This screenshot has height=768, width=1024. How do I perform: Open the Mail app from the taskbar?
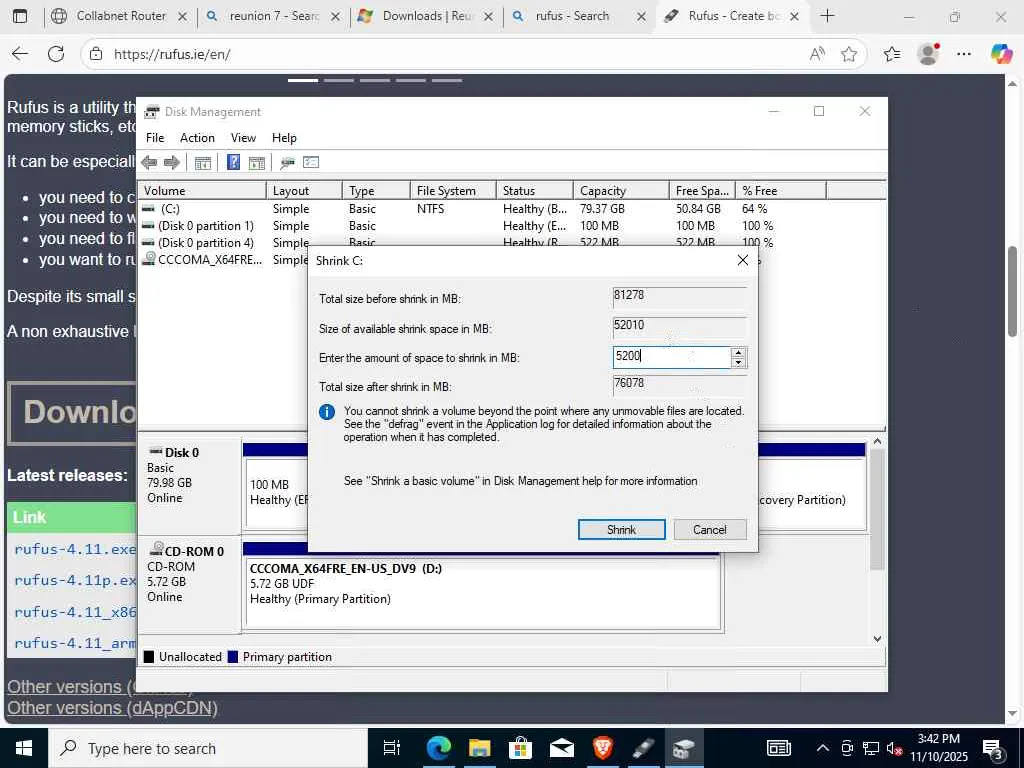pos(562,748)
